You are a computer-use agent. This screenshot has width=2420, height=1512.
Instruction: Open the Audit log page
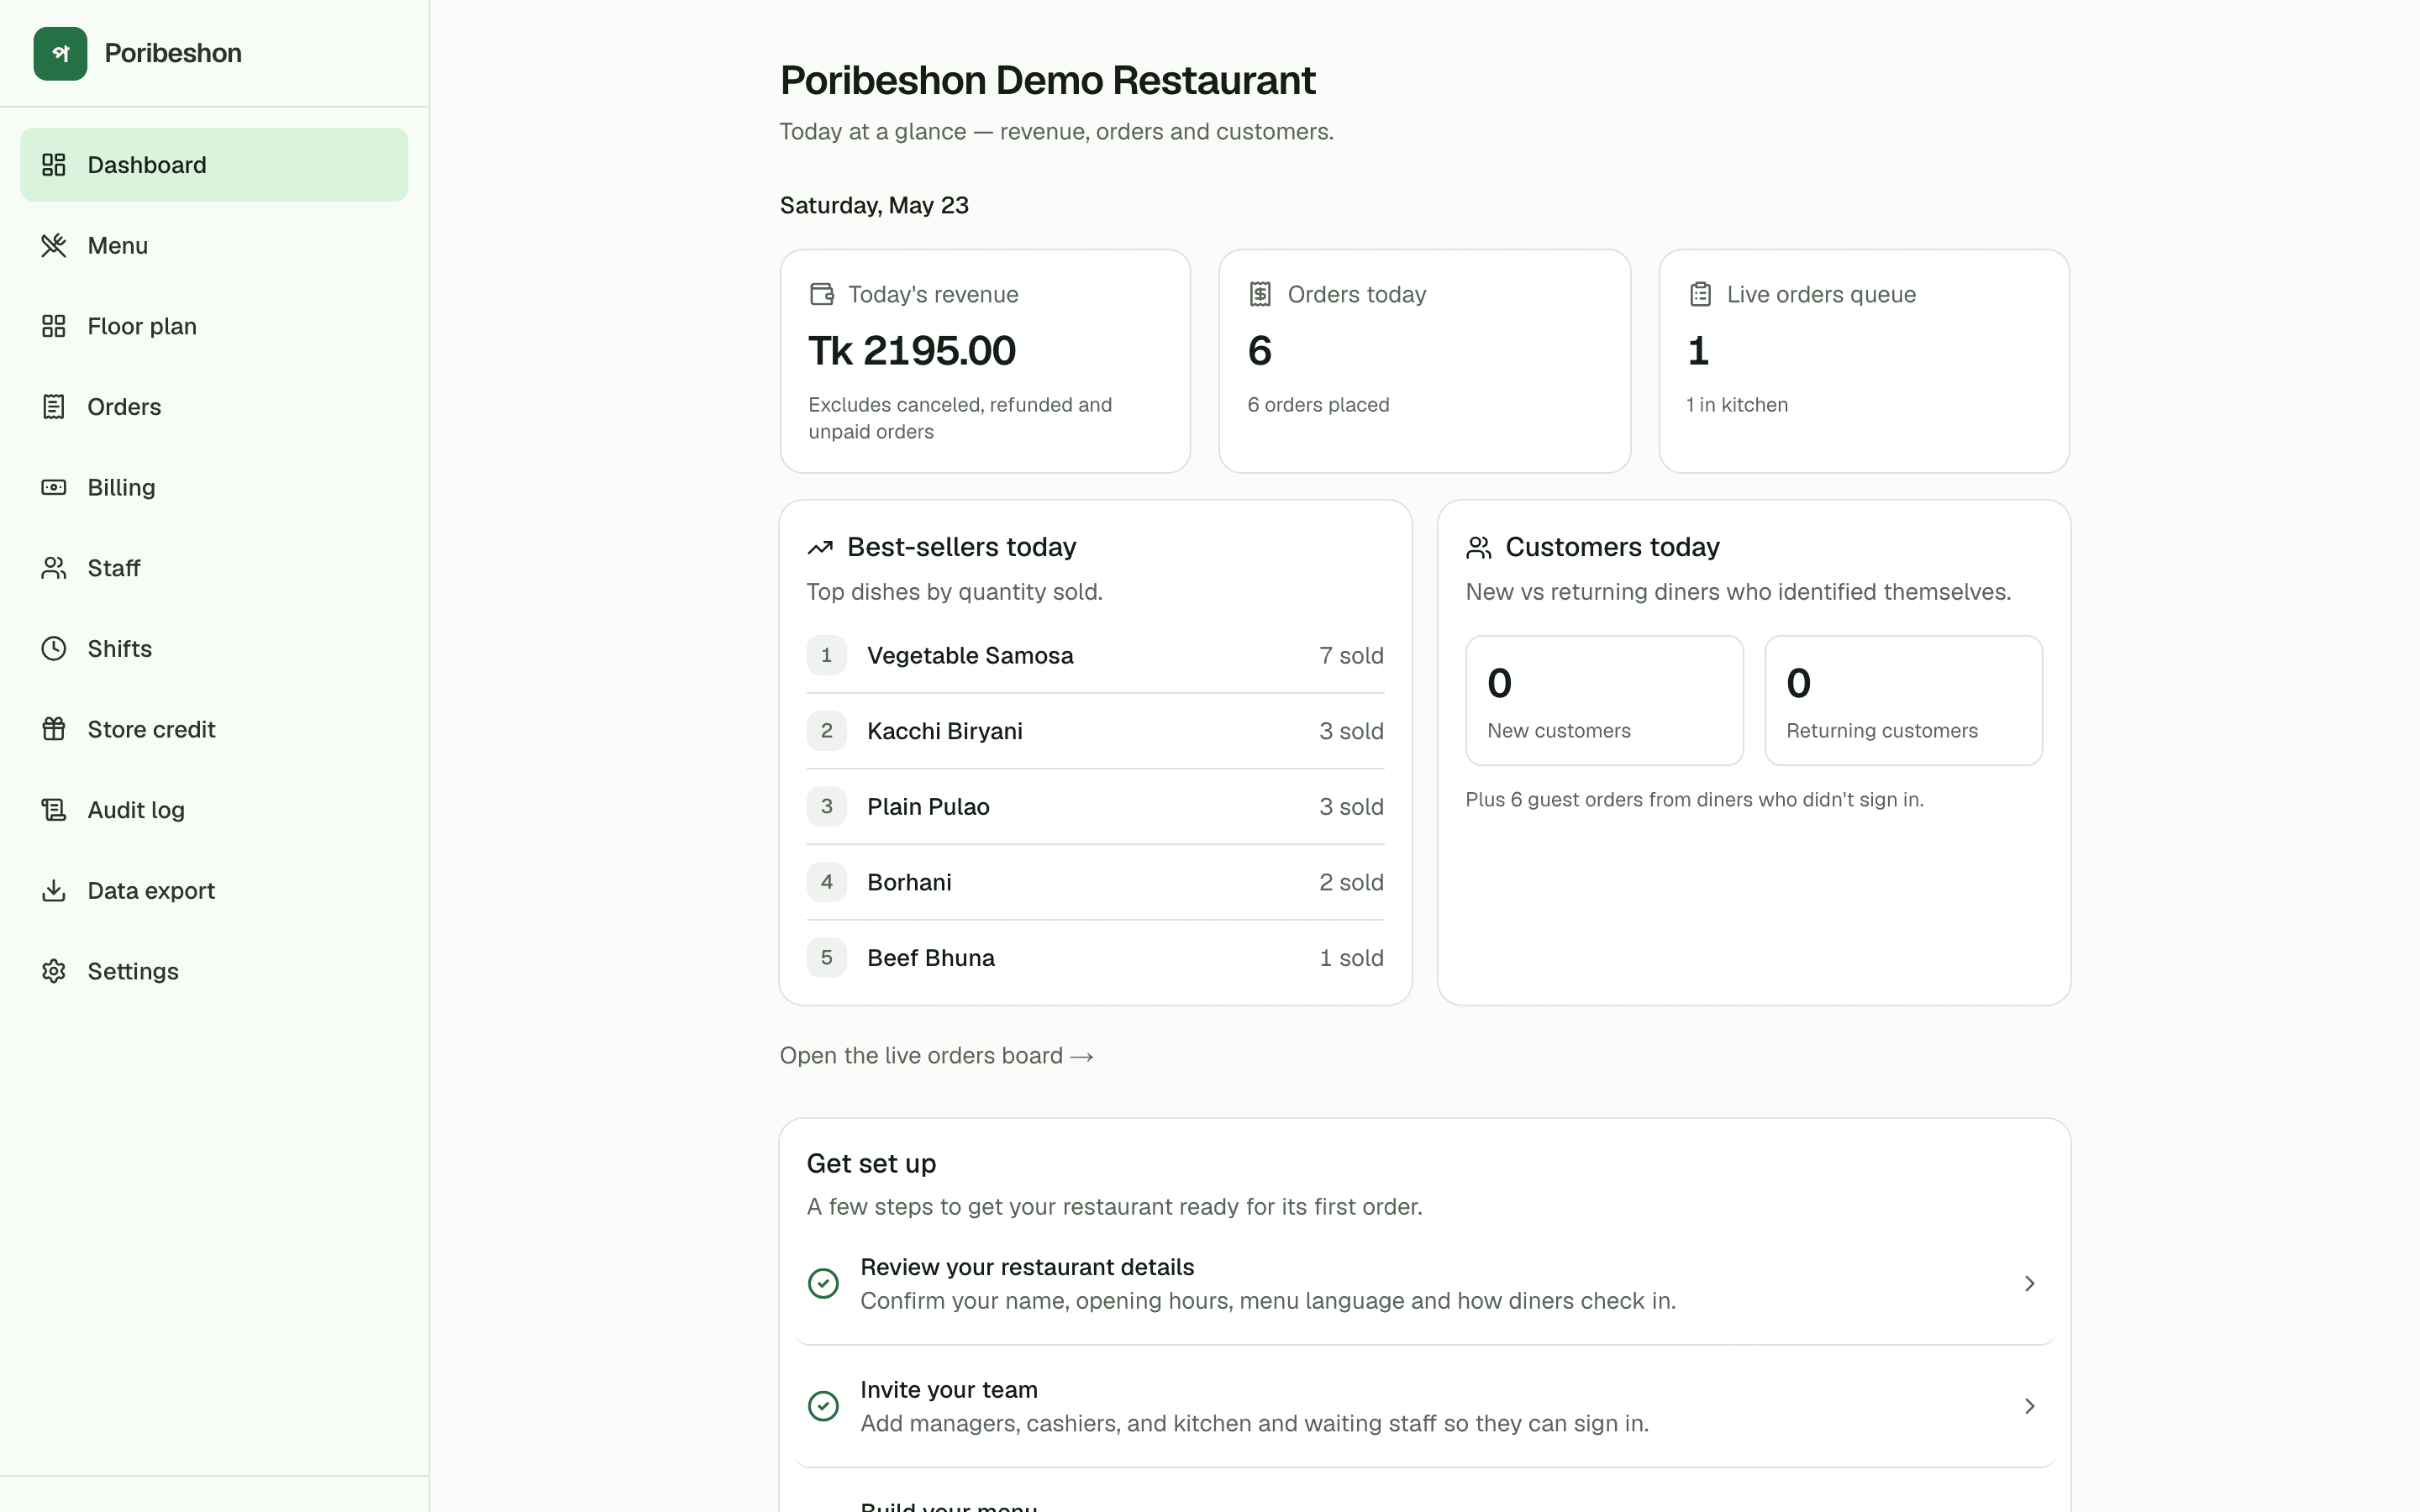coord(214,810)
